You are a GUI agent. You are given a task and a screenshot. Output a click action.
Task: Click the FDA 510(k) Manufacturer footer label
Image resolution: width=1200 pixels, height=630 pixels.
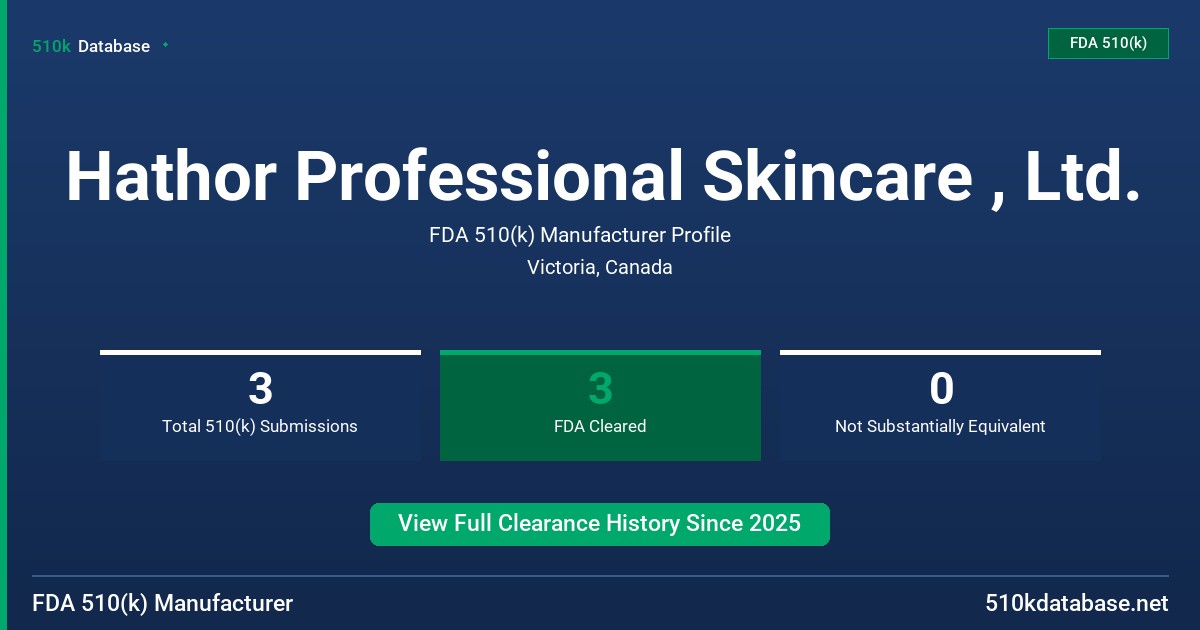tap(163, 603)
